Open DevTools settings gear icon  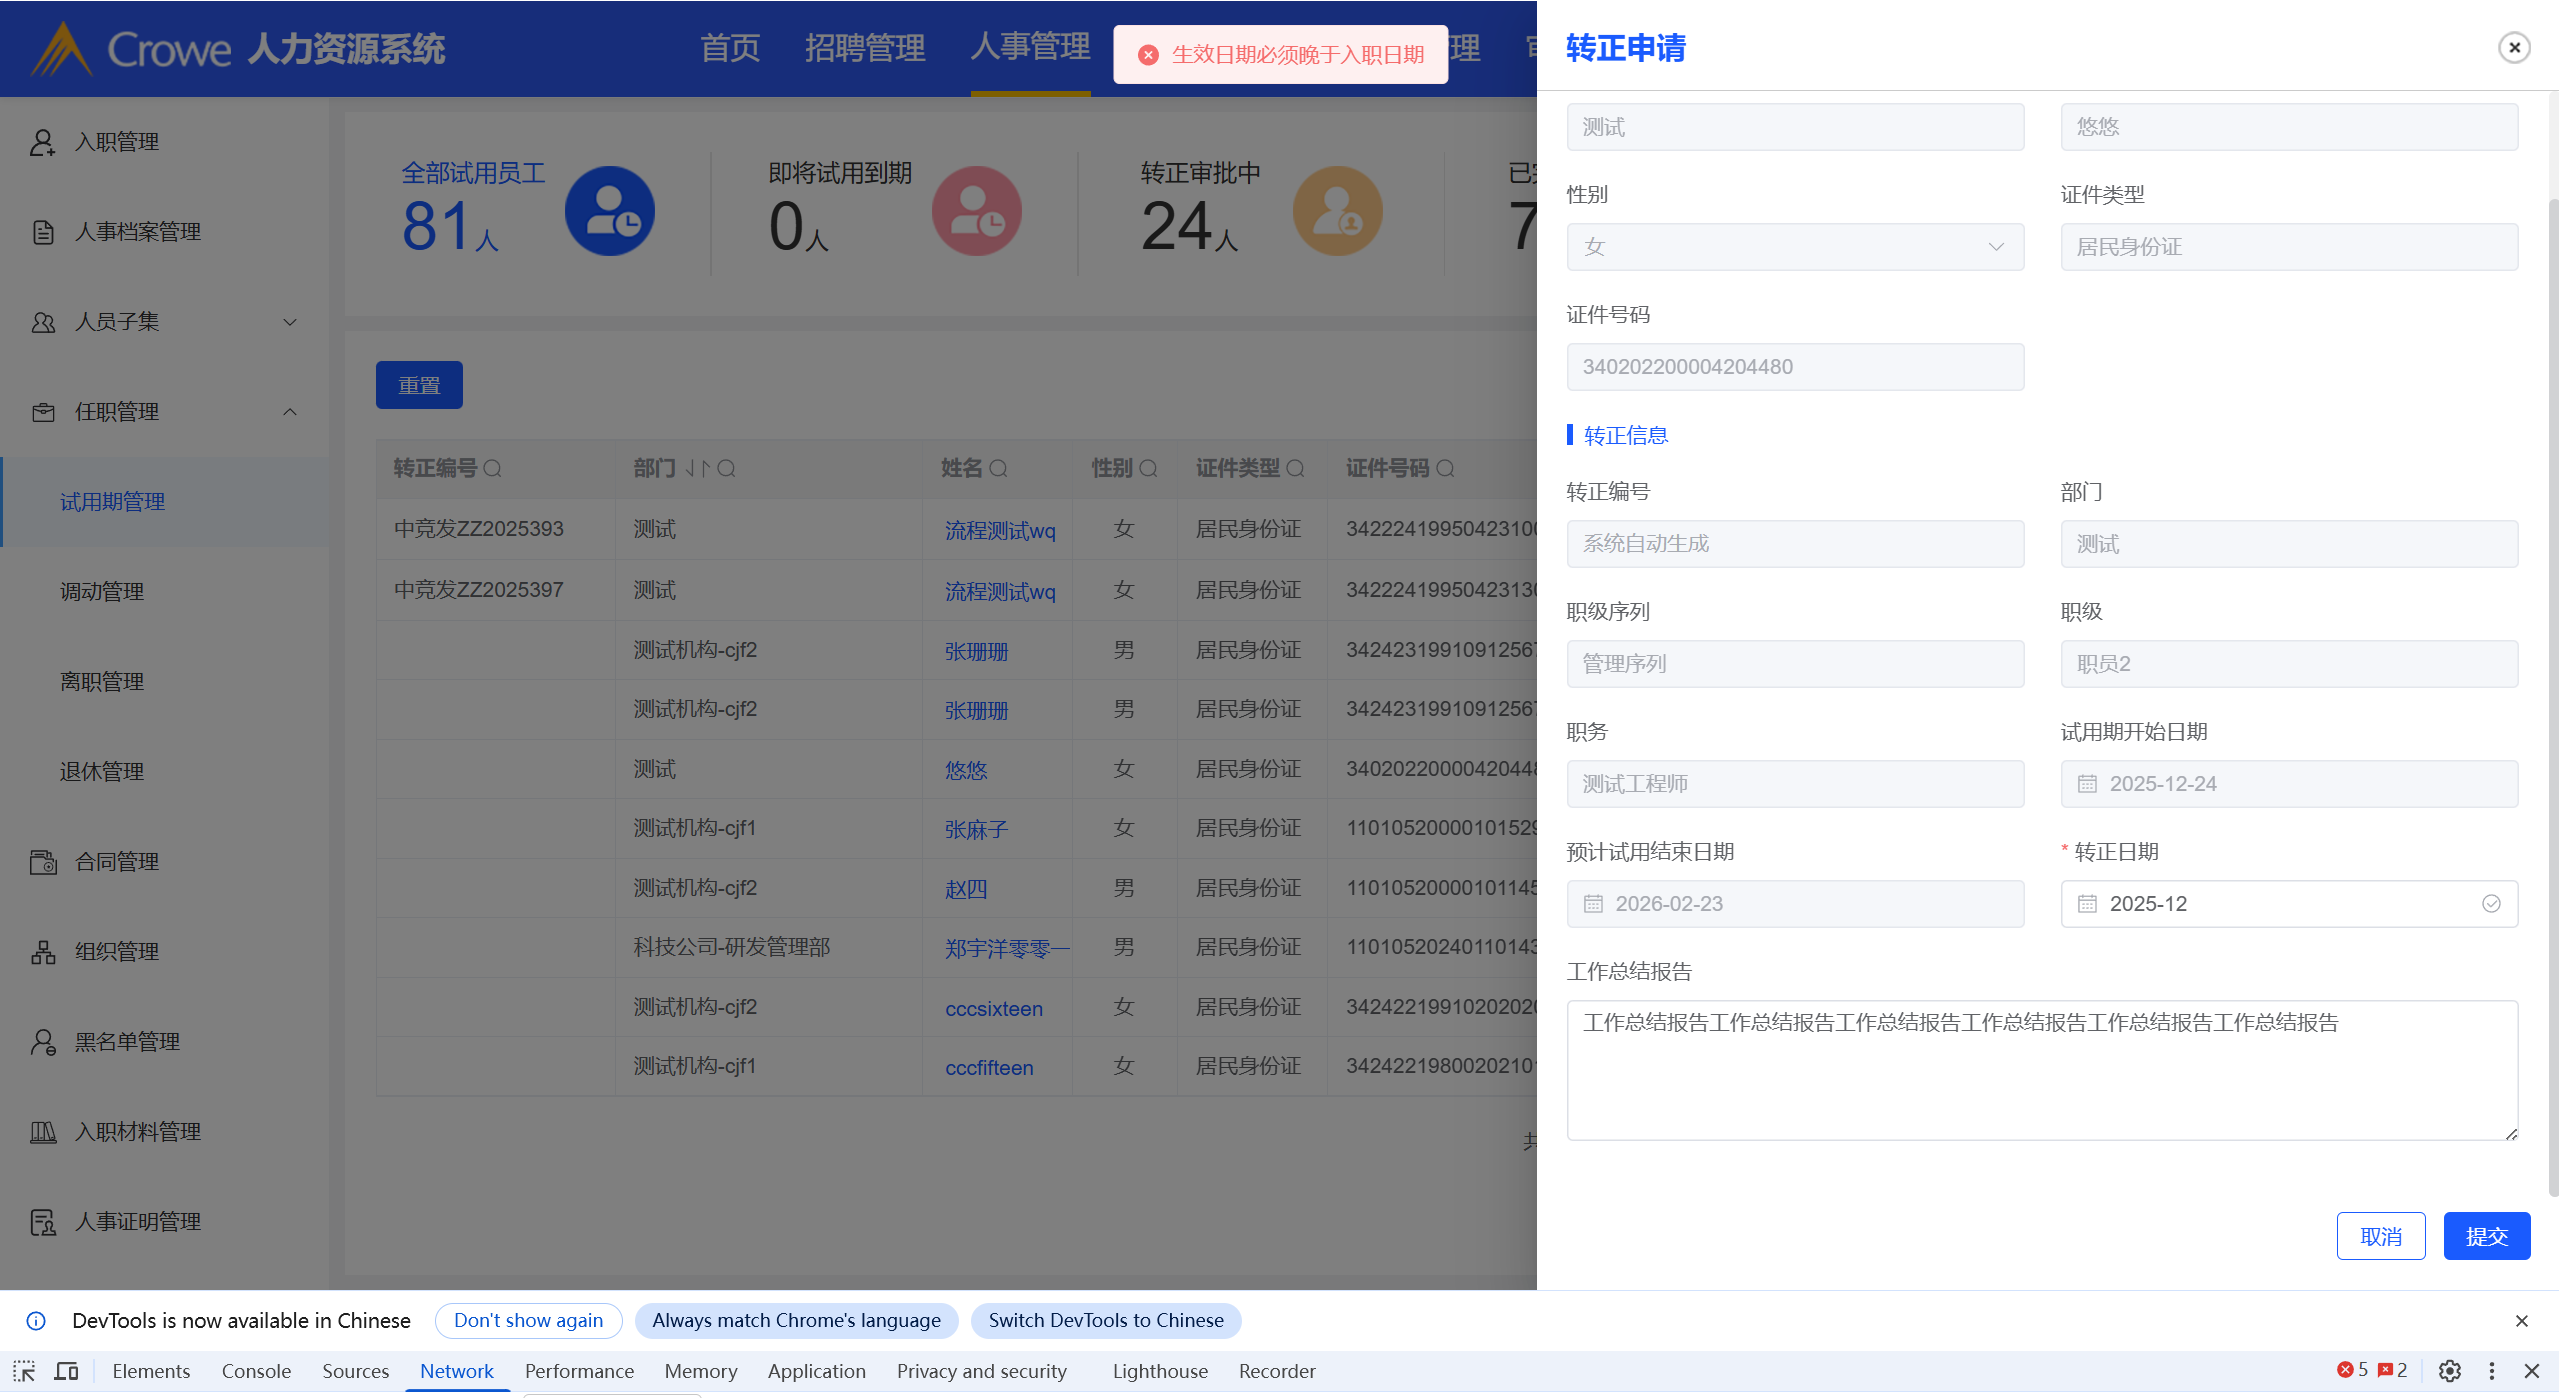tap(2449, 1371)
